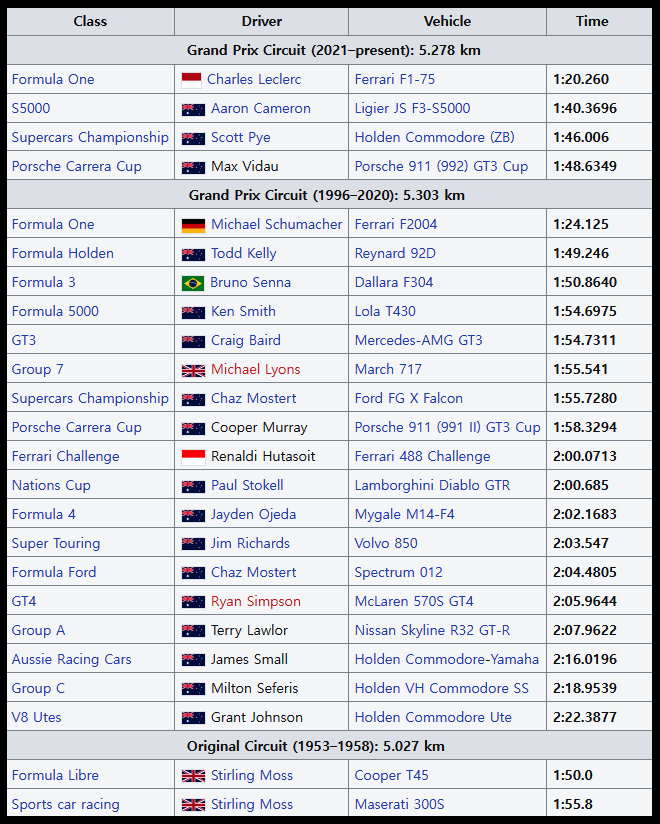Click UK flag in Sports car racing row
This screenshot has width=660, height=824.
click(193, 805)
